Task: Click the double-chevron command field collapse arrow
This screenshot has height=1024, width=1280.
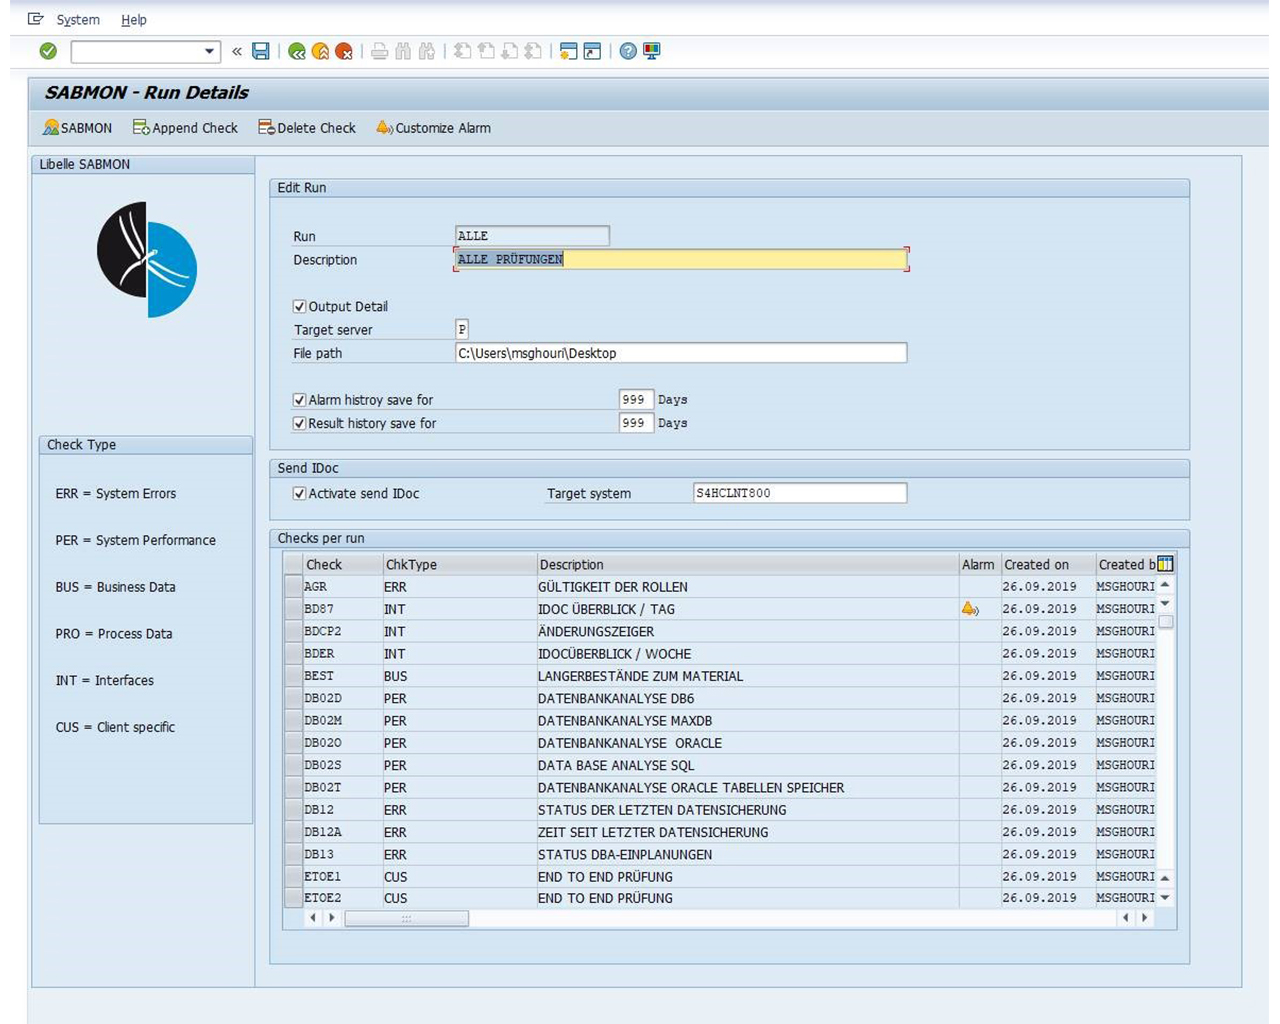Action: [x=237, y=51]
